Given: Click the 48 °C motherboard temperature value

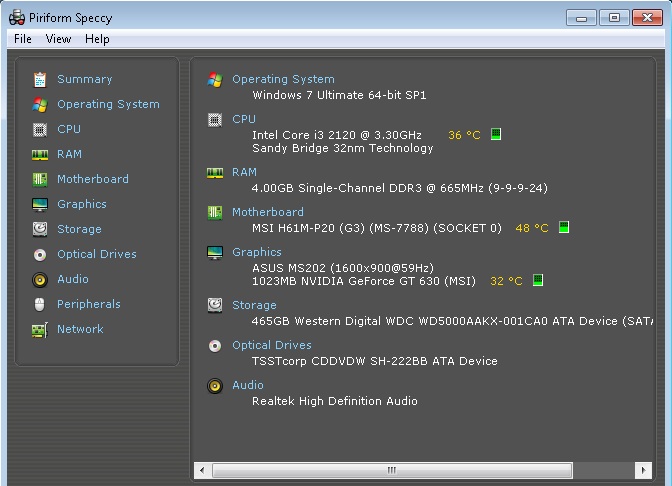Looking at the screenshot, I should coord(532,228).
